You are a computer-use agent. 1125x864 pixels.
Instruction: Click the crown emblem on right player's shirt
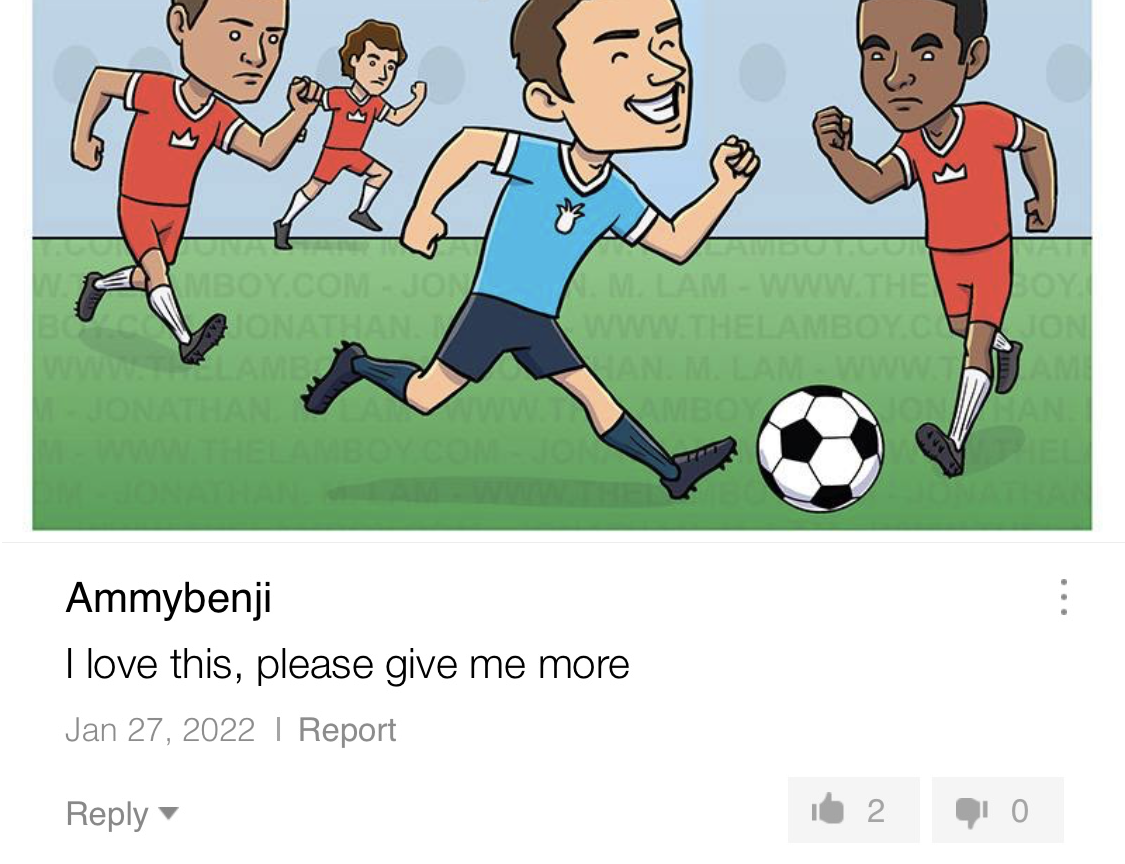[950, 173]
